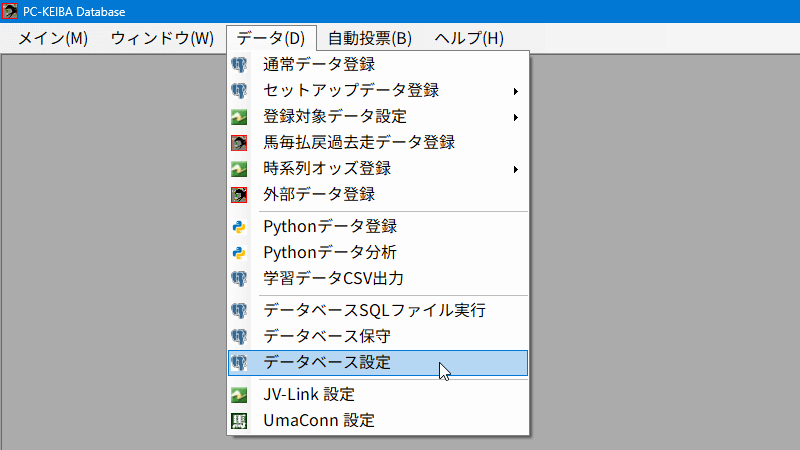Click the green icon beside JV-Link 設定

(x=239, y=395)
